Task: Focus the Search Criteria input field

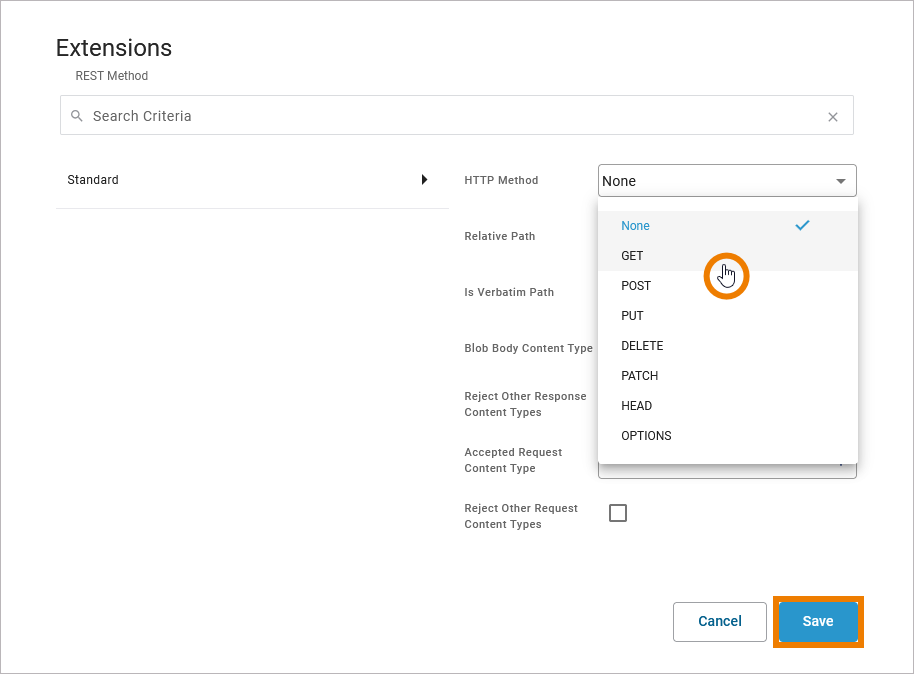Action: 450,116
